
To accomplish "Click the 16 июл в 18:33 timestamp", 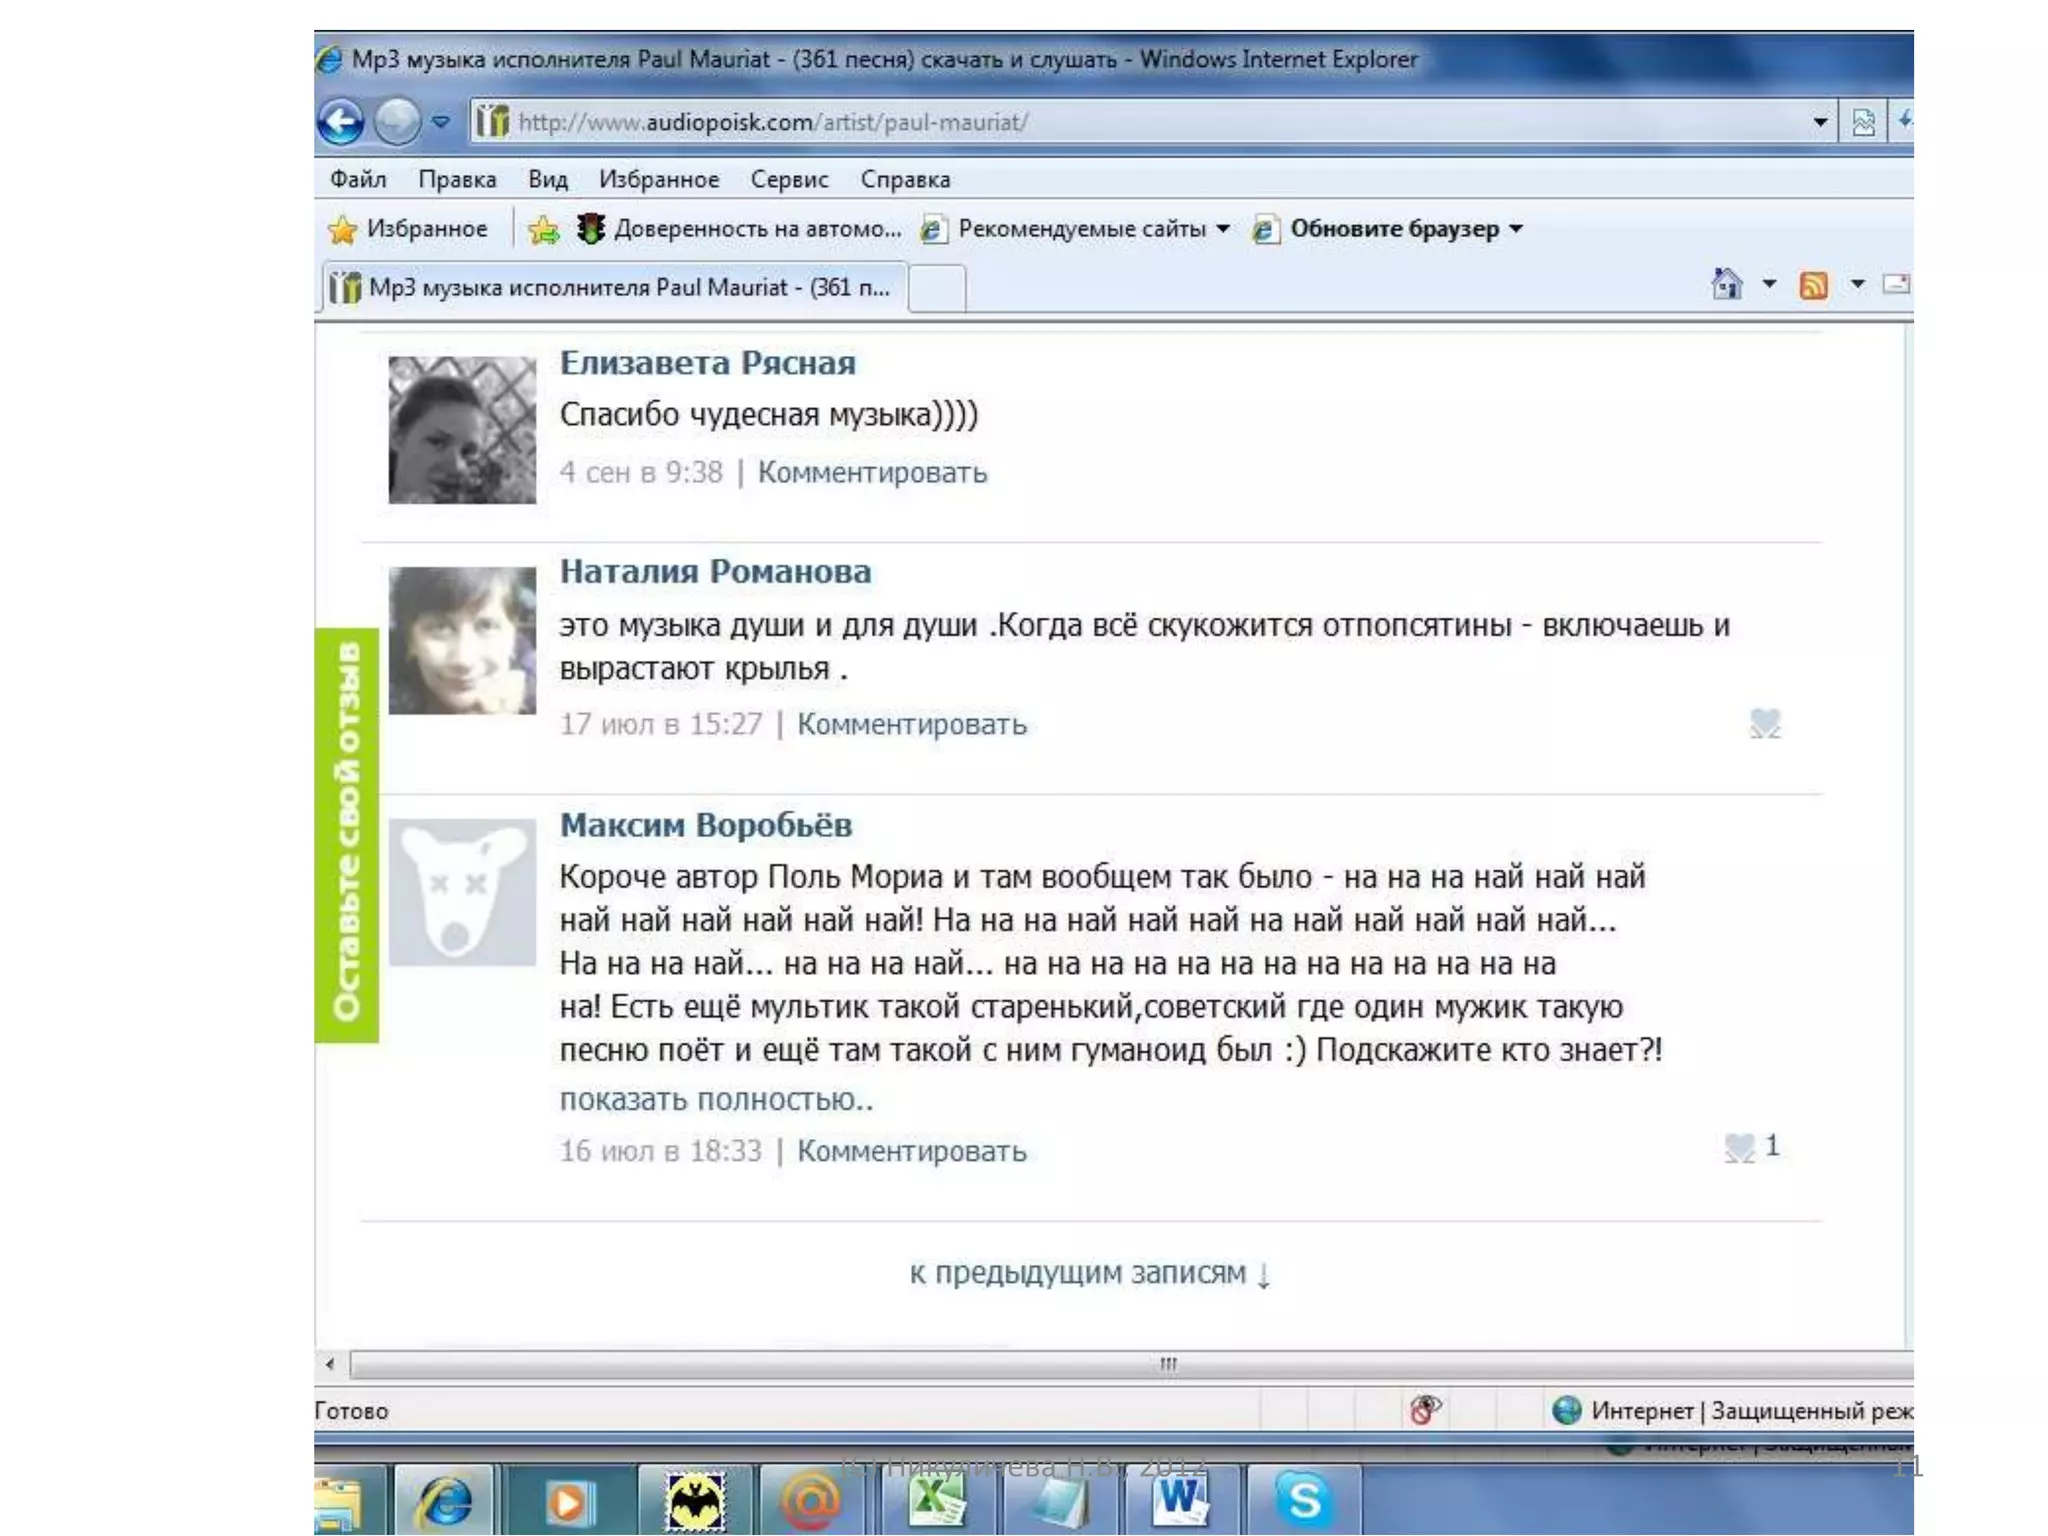I will (x=661, y=1151).
